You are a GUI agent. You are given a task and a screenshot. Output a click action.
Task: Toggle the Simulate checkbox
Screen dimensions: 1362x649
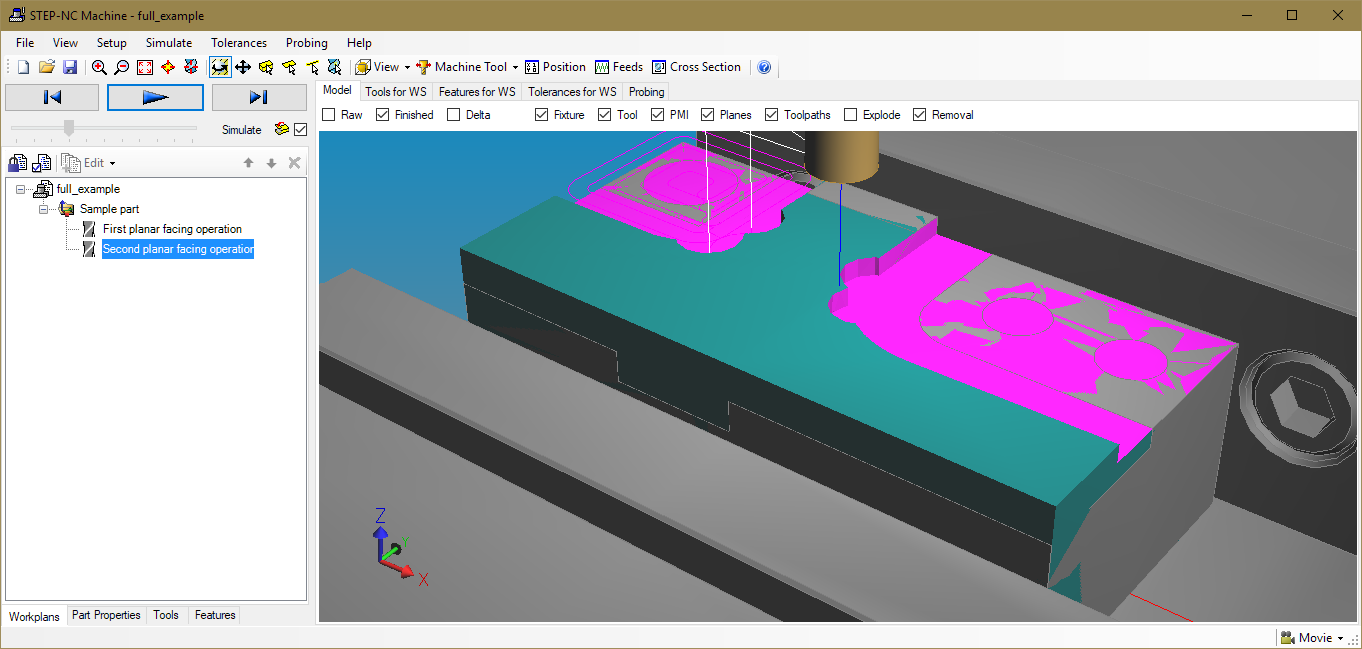[300, 129]
